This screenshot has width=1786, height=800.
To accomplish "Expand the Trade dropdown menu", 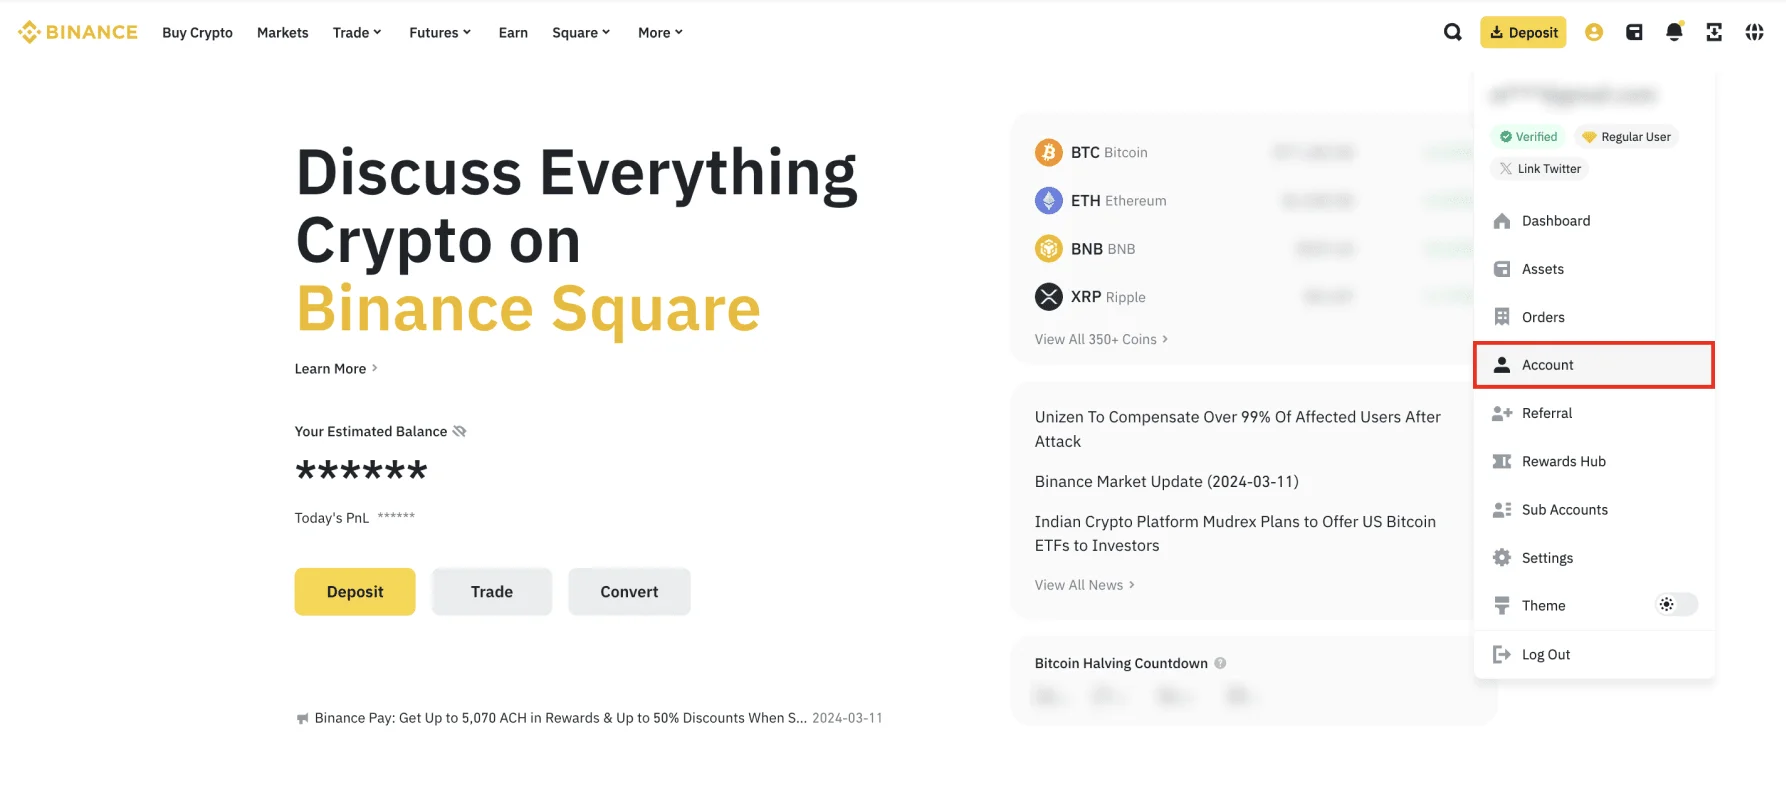I will 357,32.
